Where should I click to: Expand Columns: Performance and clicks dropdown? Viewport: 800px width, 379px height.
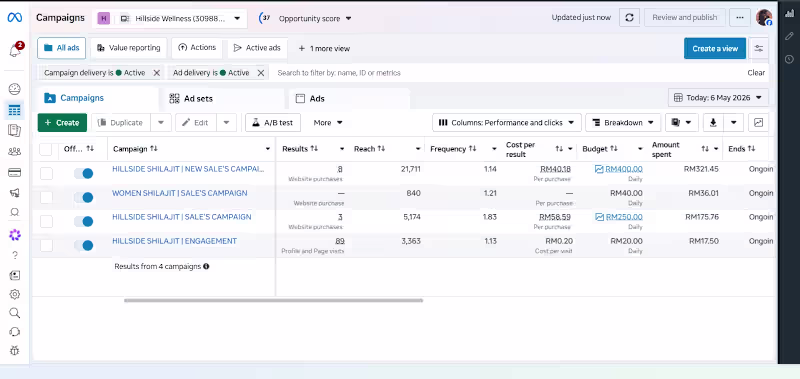[x=507, y=122]
